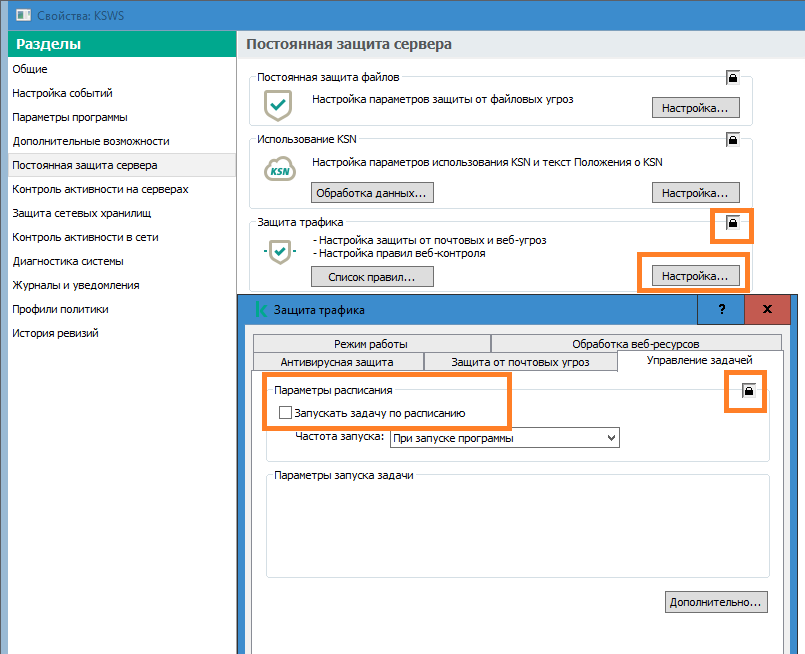Switch to Обработка веб-ресурсов tab
Image resolution: width=805 pixels, height=654 pixels.
click(x=636, y=343)
